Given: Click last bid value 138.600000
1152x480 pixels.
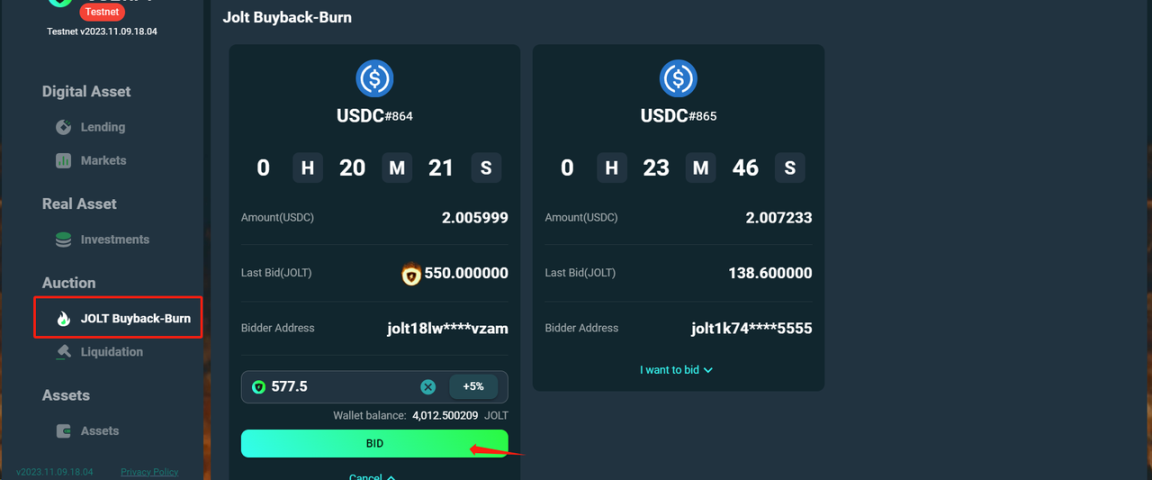Looking at the screenshot, I should [x=770, y=273].
